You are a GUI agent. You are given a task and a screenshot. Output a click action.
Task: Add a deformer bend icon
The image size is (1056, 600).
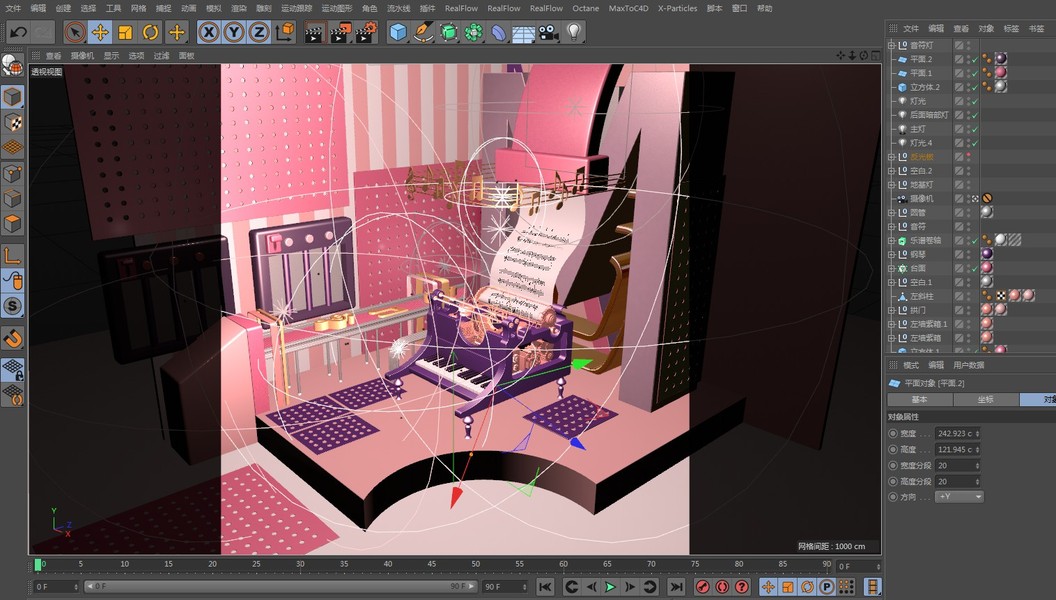498,32
